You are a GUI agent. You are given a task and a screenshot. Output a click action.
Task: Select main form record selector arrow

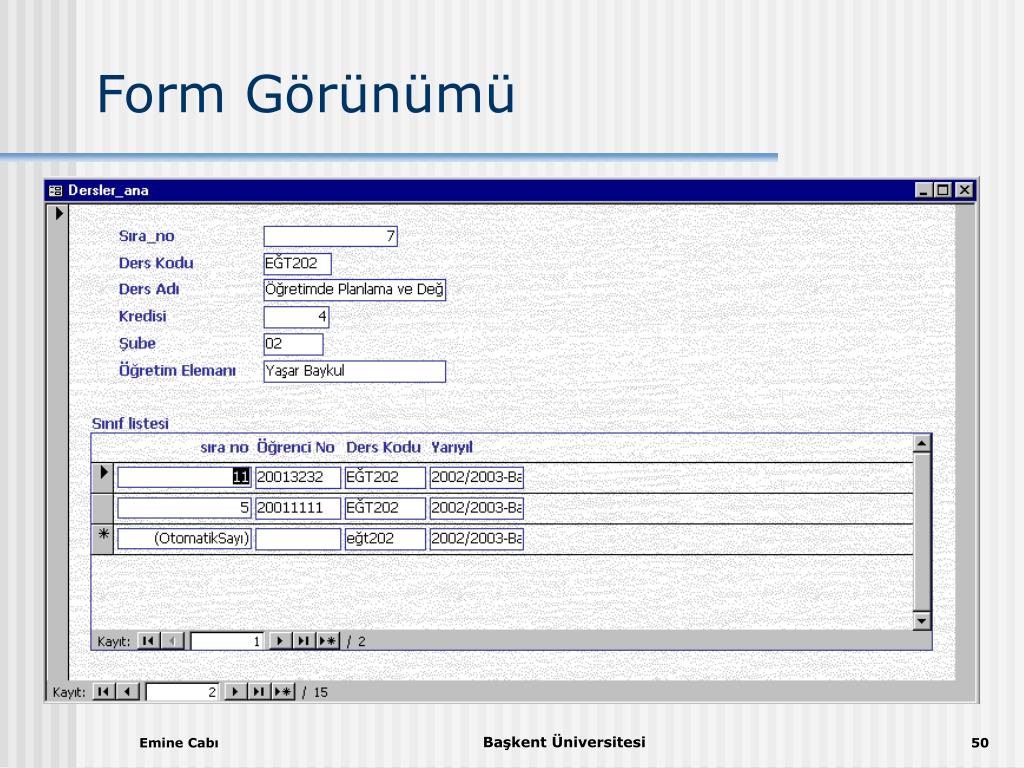click(59, 213)
